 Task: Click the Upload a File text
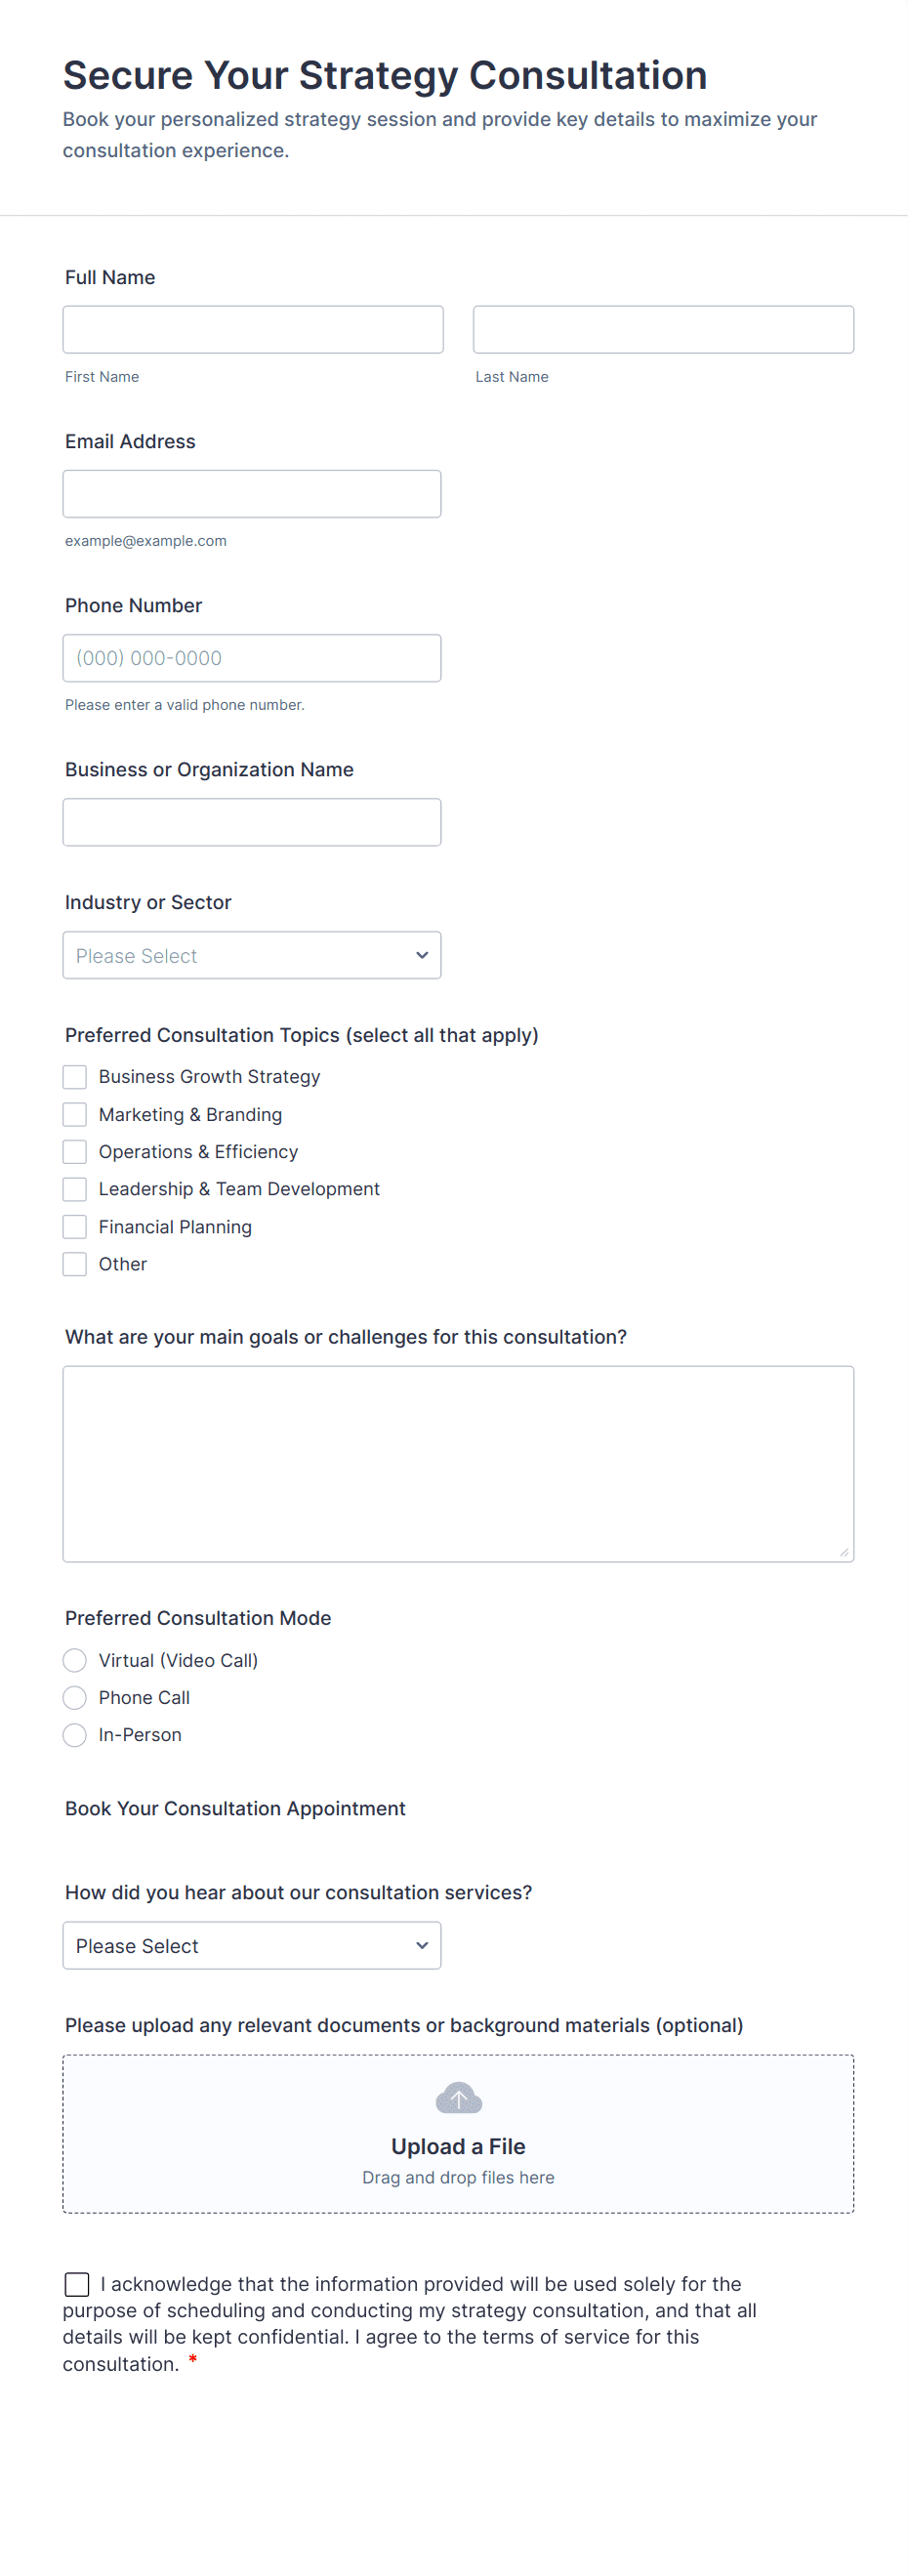[458, 2146]
